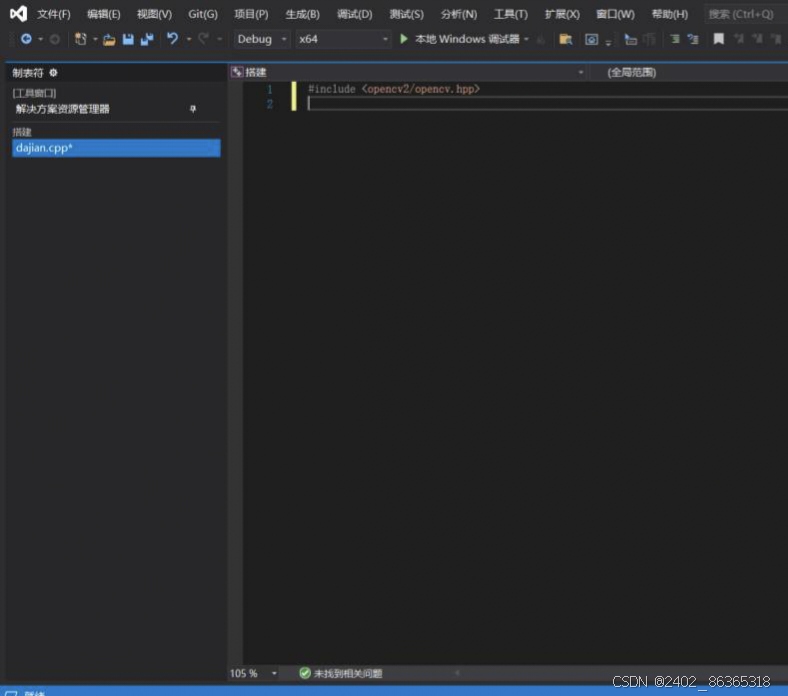This screenshot has width=788, height=696.
Task: Pin the 解决方案资源管理器 tool window
Action: pyautogui.click(x=193, y=109)
